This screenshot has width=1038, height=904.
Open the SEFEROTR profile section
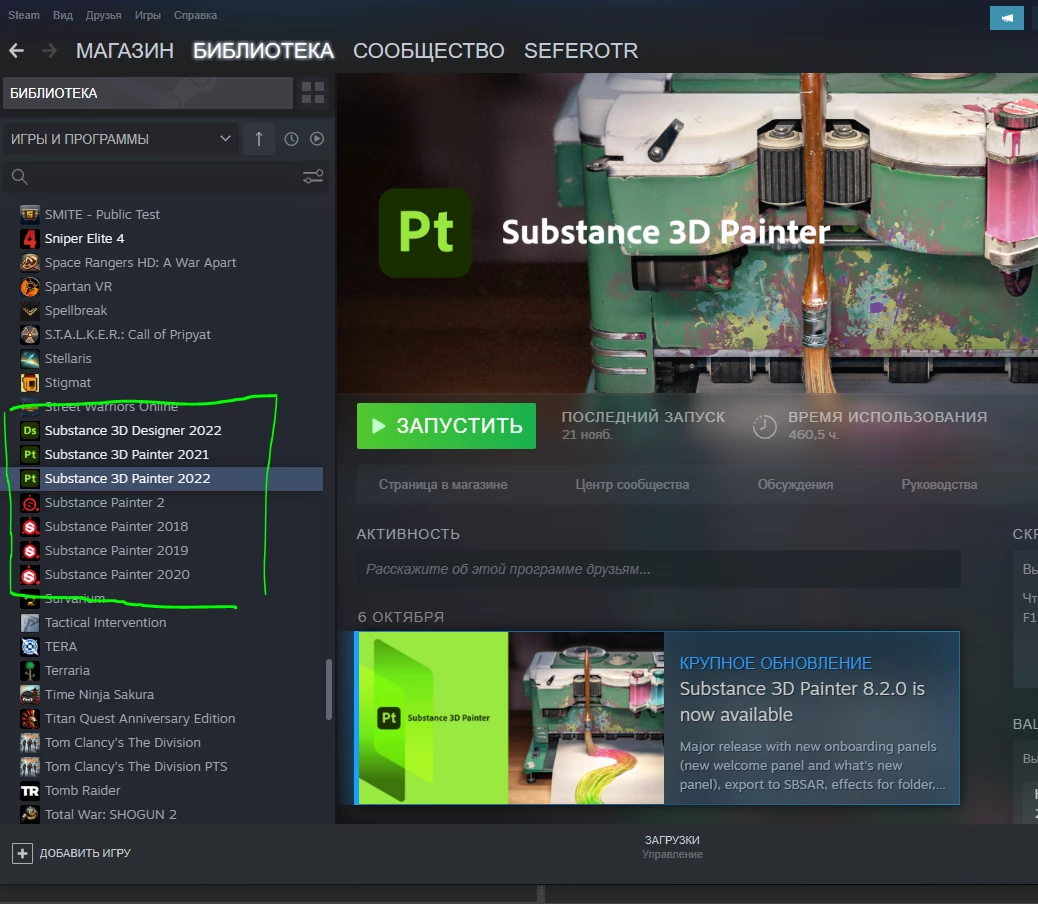581,51
